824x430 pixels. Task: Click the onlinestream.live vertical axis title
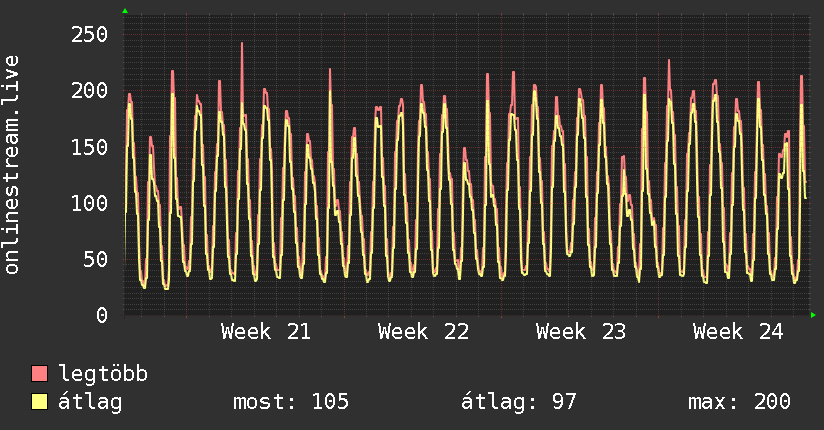pos(11,165)
